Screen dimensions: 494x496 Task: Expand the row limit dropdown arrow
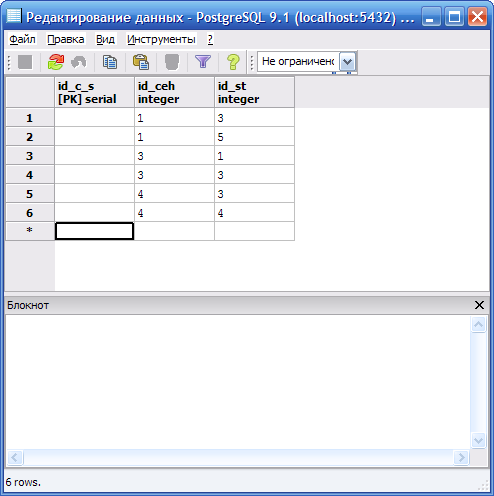coord(347,62)
